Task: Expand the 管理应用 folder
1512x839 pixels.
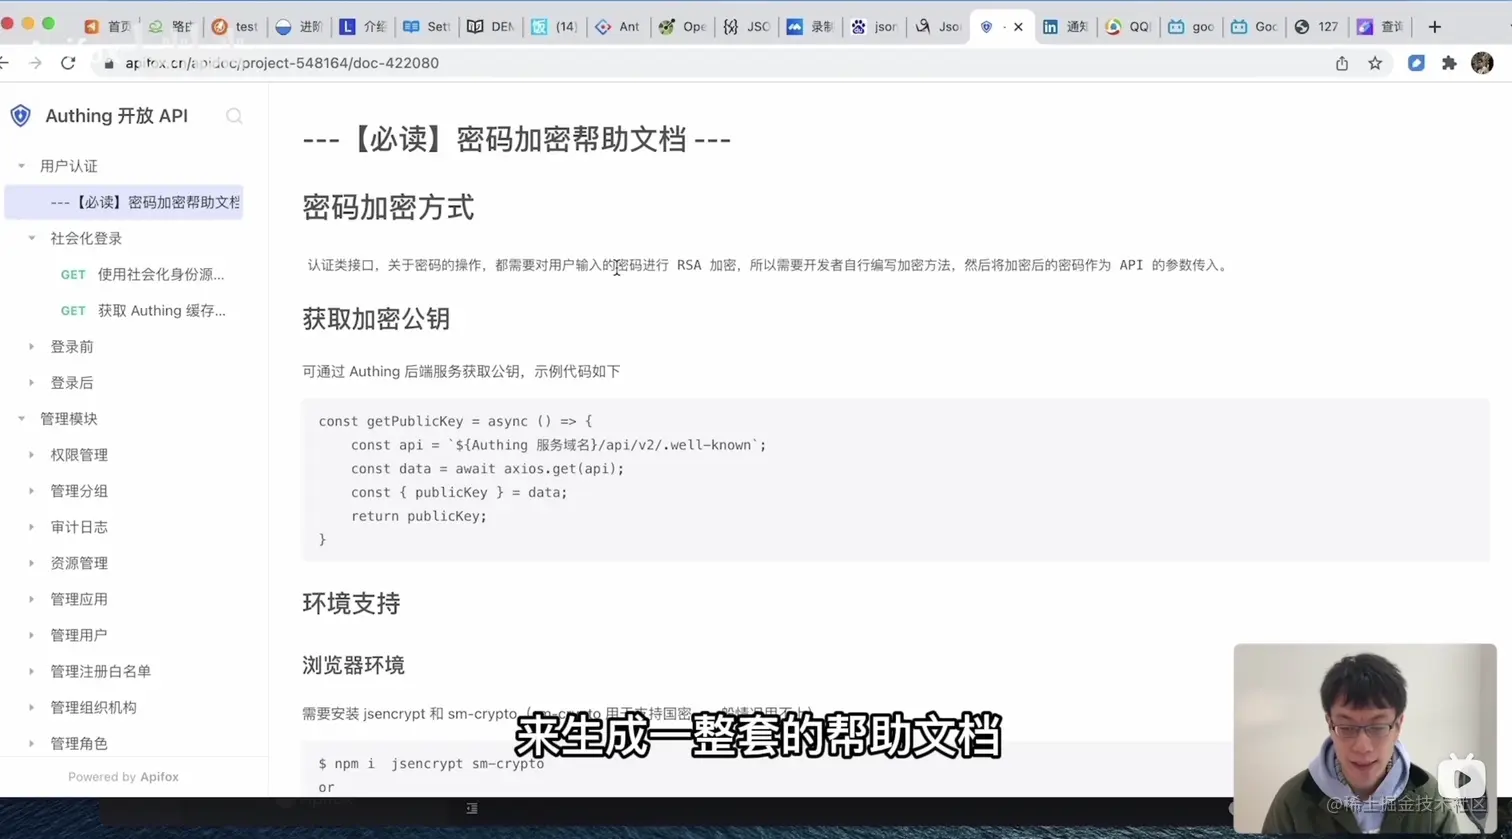Action: 32,599
